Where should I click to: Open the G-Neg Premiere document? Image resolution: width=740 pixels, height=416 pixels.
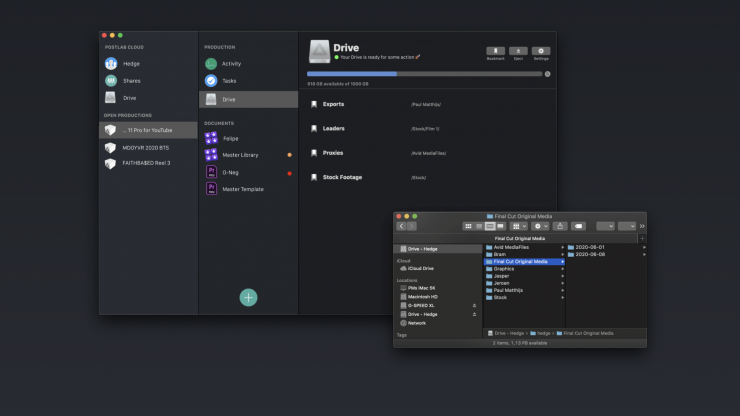click(x=230, y=172)
